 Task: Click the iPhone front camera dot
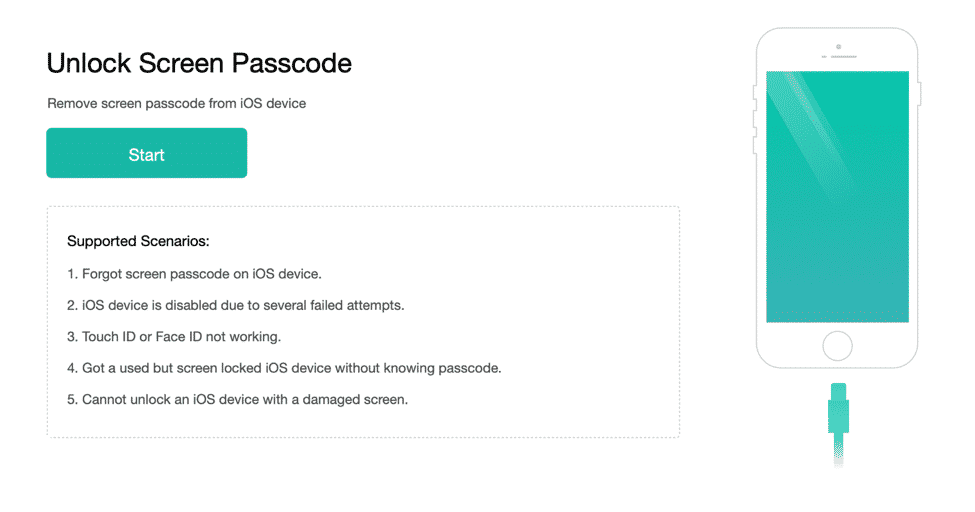pyautogui.click(x=838, y=47)
